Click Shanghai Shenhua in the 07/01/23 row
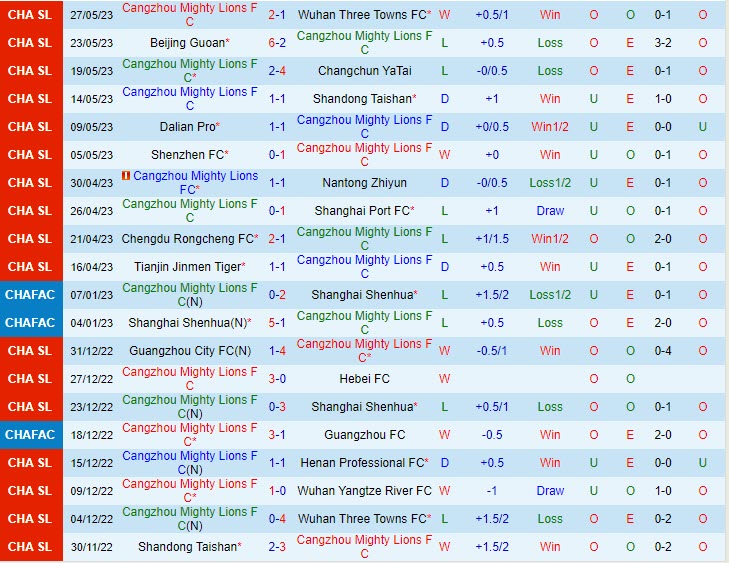The image size is (729, 563). click(362, 294)
